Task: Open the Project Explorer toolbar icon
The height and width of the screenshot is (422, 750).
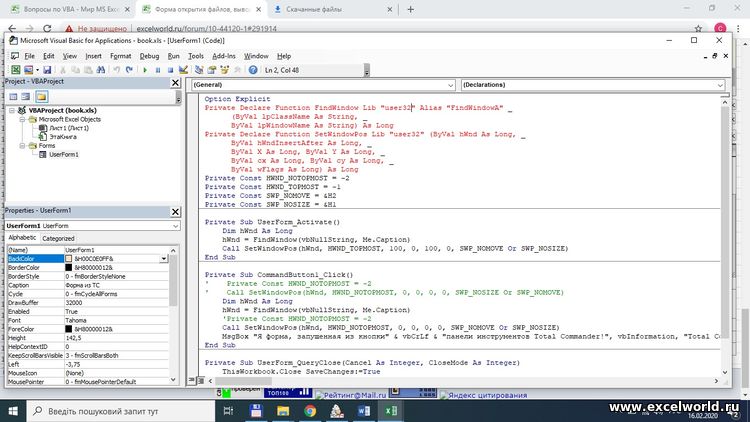Action: pos(199,70)
